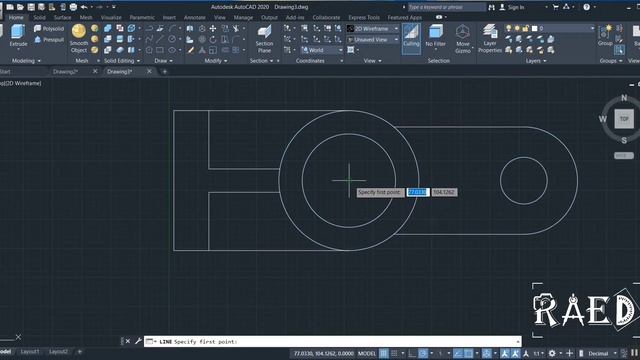Expand the Modify panel

216,61
